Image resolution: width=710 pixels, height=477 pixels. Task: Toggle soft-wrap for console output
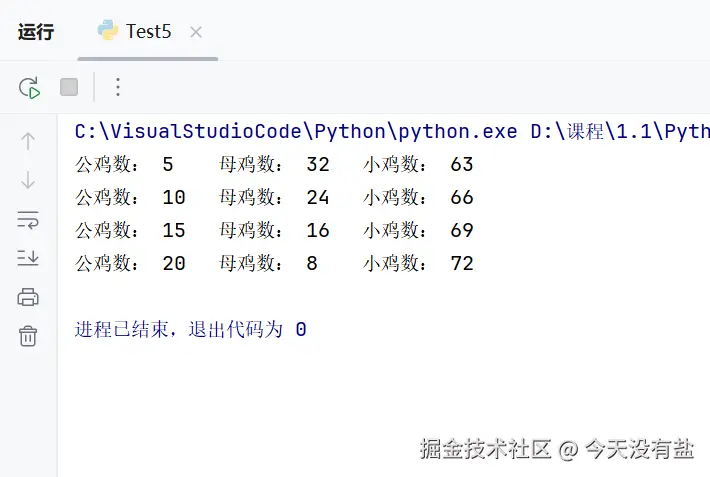point(28,219)
